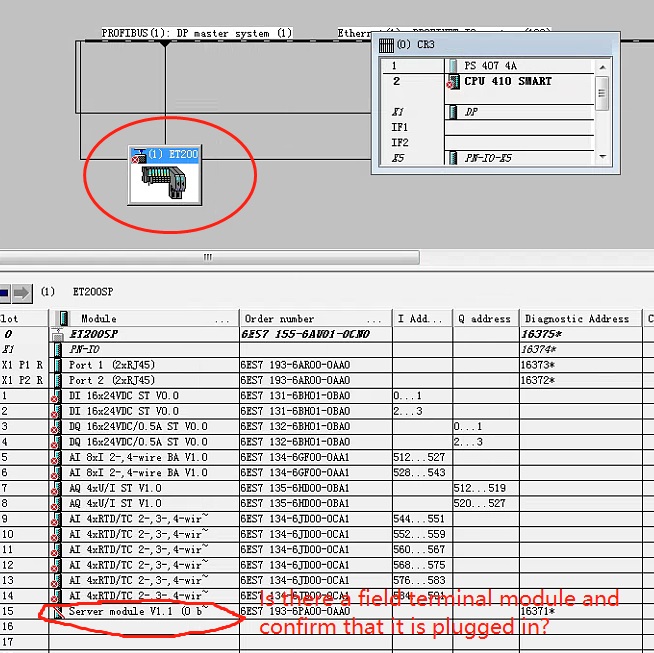654x653 pixels.
Task: Click diagnostic address 16371*
Action: pos(538,611)
